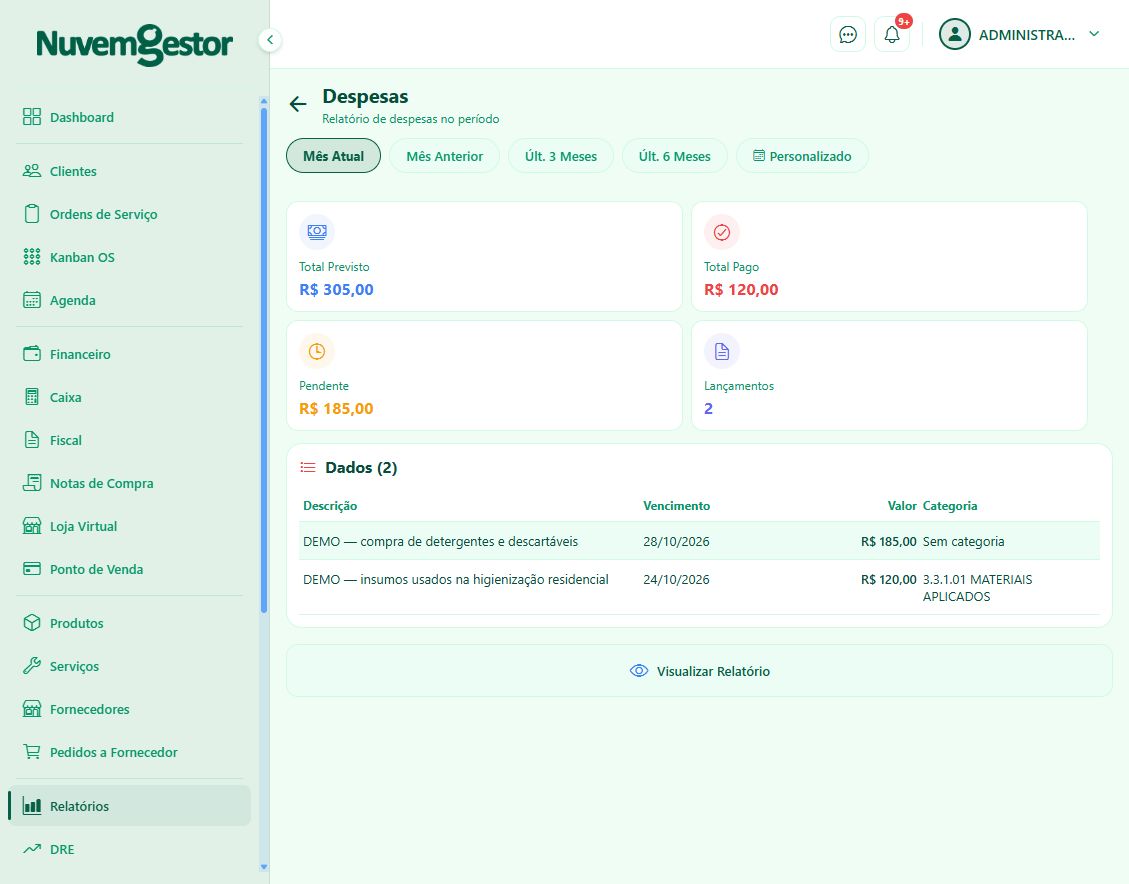
Task: Click the 'Sem categoria' cell
Action: tap(963, 541)
